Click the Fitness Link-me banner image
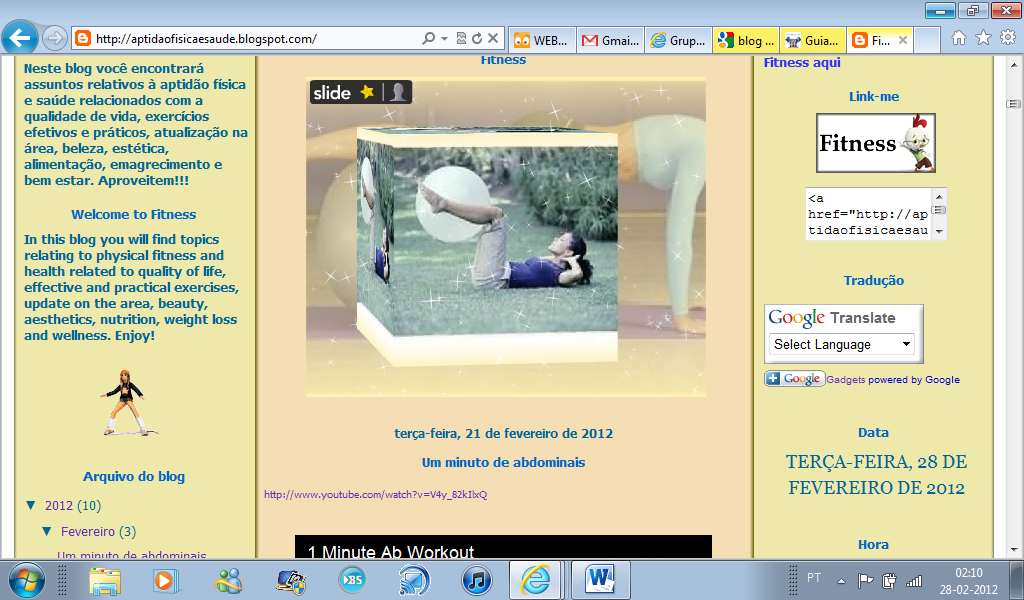 [875, 143]
